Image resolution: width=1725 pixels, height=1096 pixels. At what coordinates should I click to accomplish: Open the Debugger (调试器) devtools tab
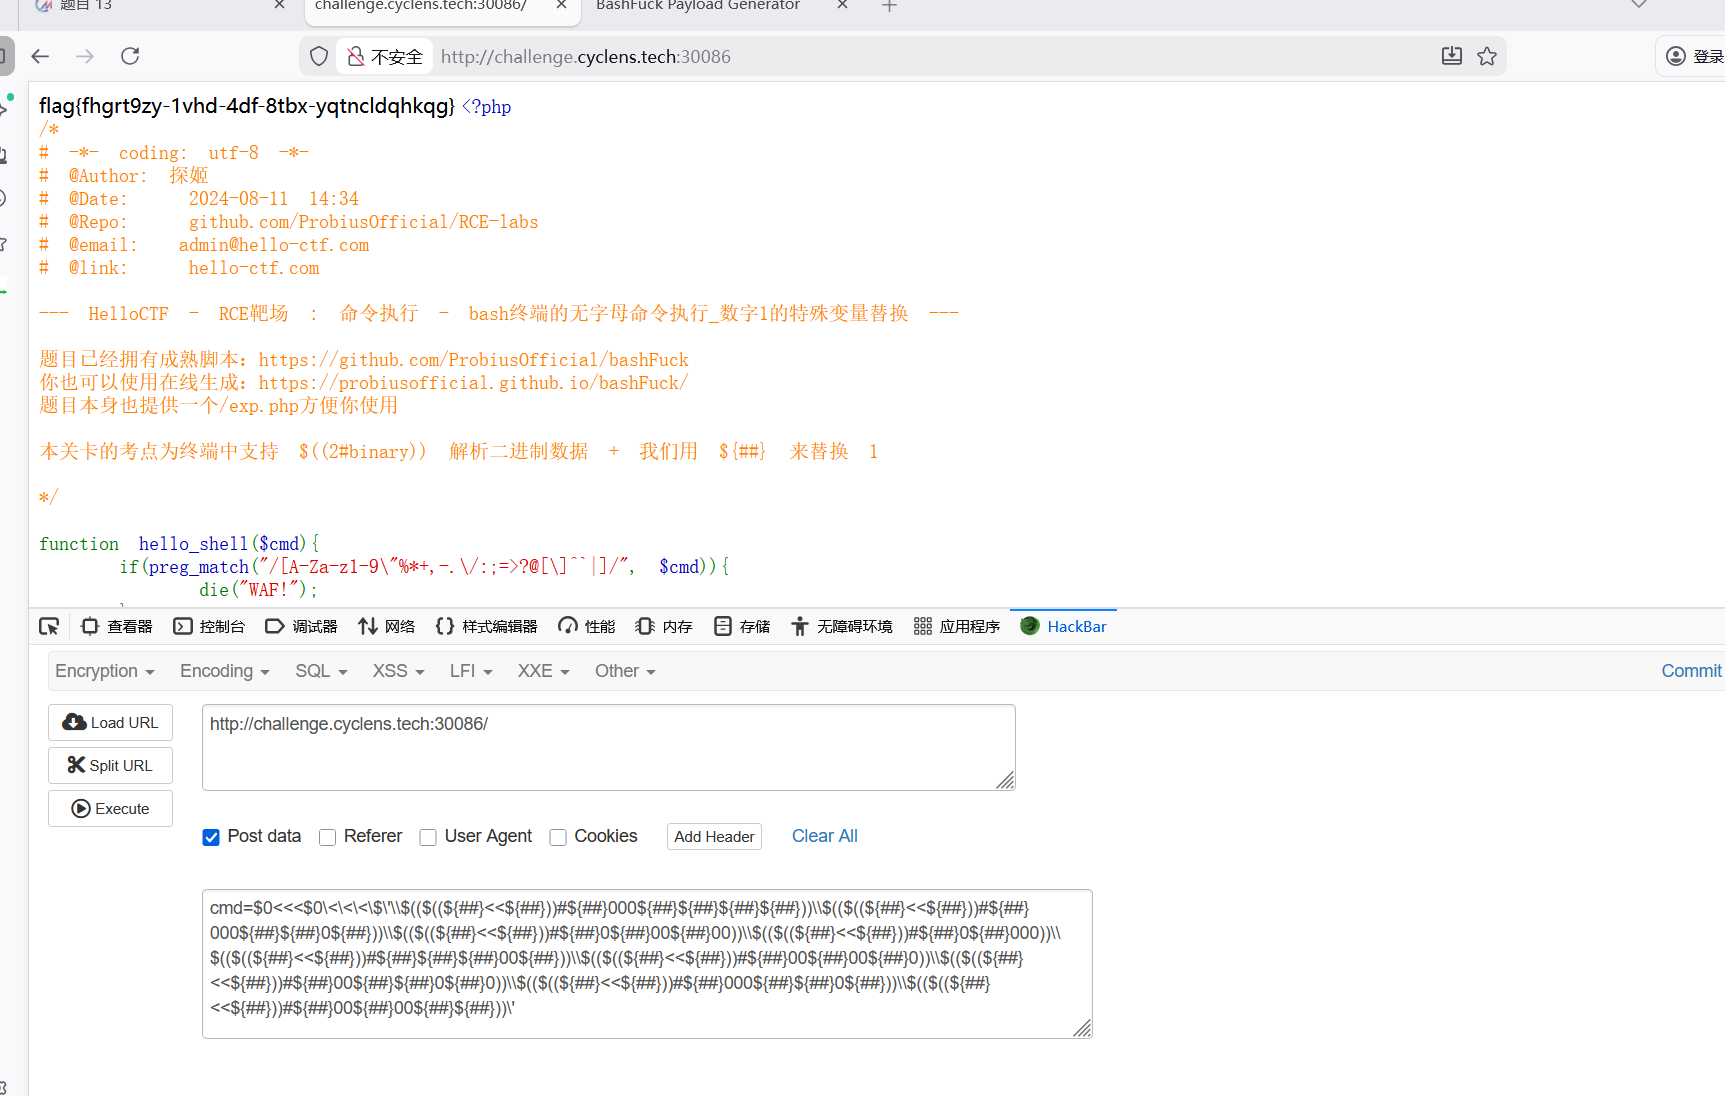tap(301, 627)
